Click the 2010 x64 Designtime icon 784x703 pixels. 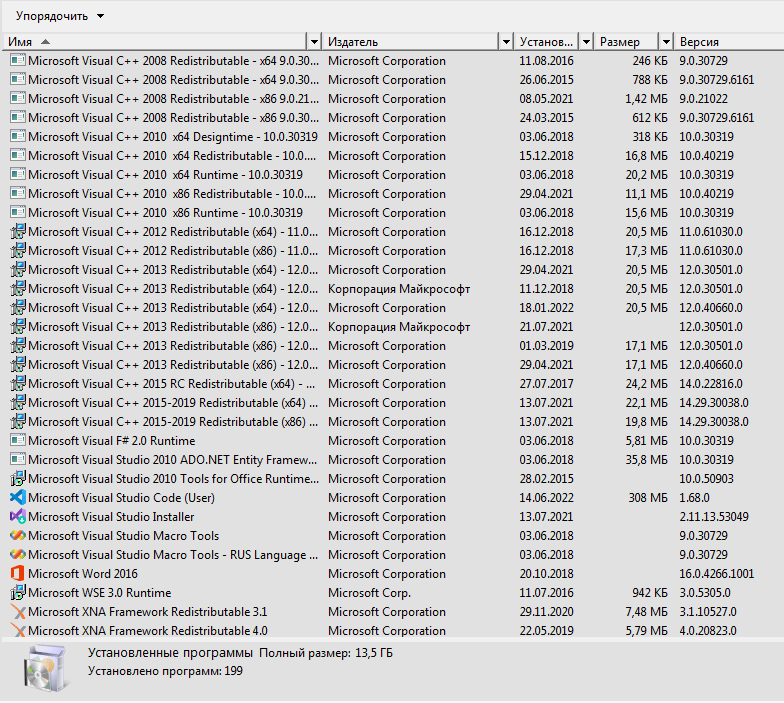(18, 136)
